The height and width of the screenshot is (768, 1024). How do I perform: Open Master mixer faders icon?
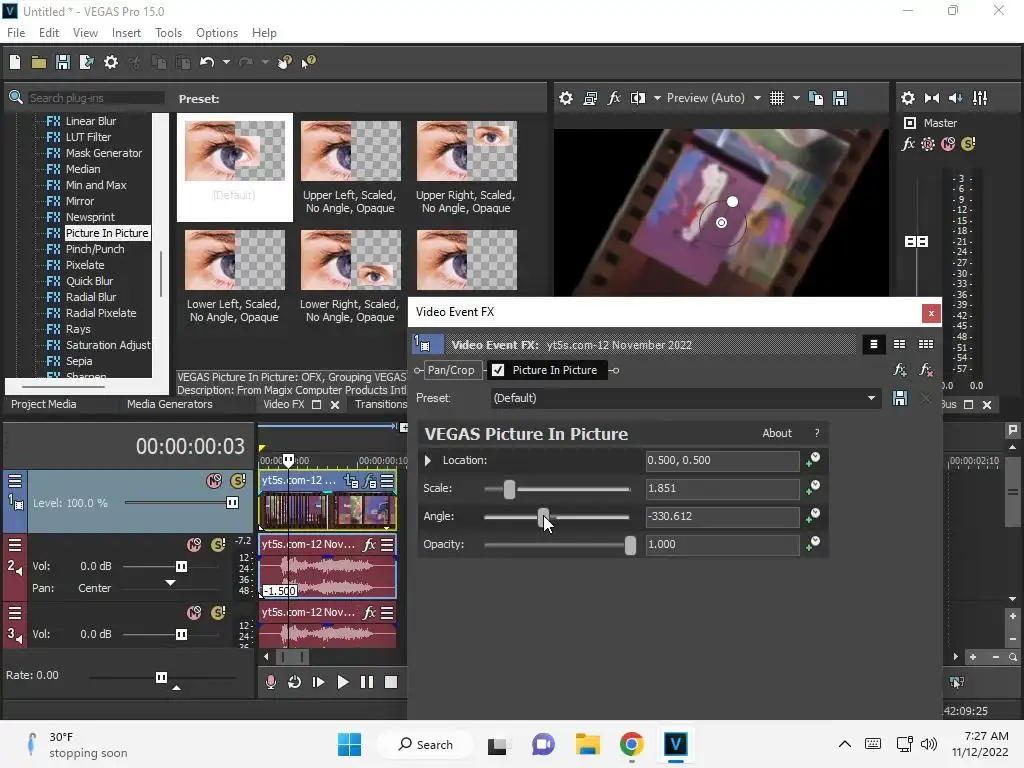click(x=980, y=98)
